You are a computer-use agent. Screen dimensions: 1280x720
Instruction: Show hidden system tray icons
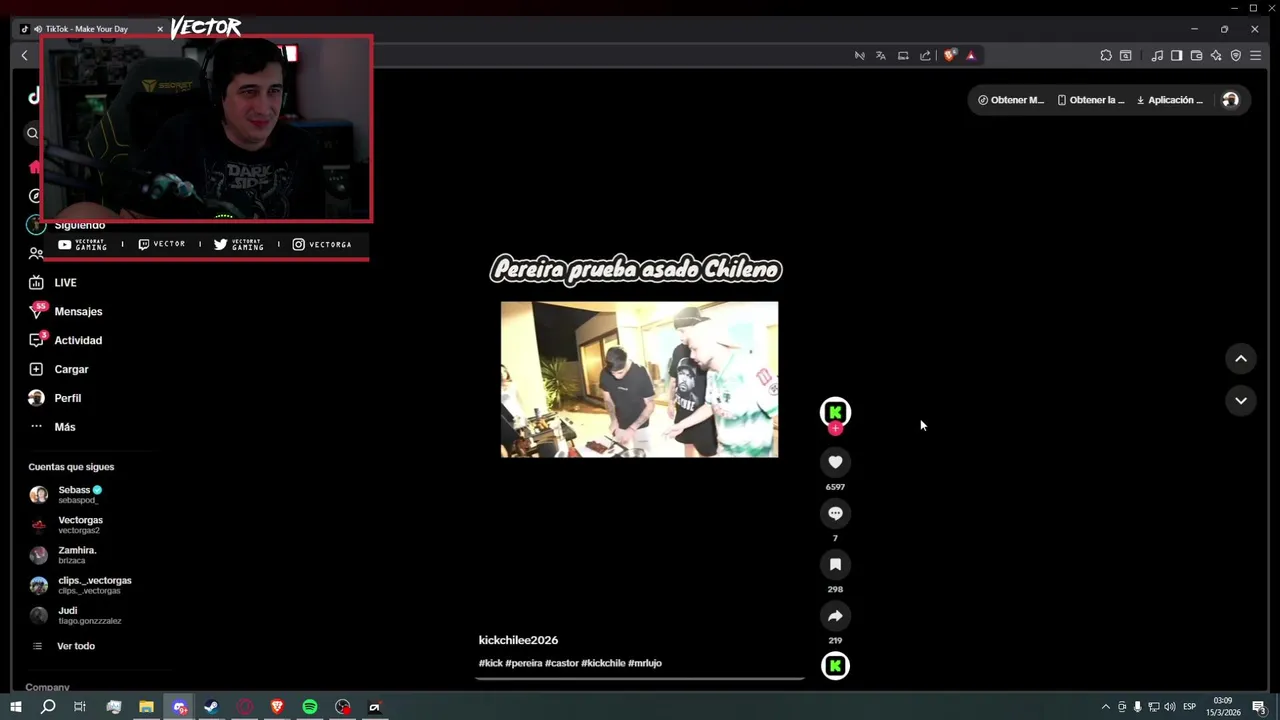click(x=1105, y=707)
